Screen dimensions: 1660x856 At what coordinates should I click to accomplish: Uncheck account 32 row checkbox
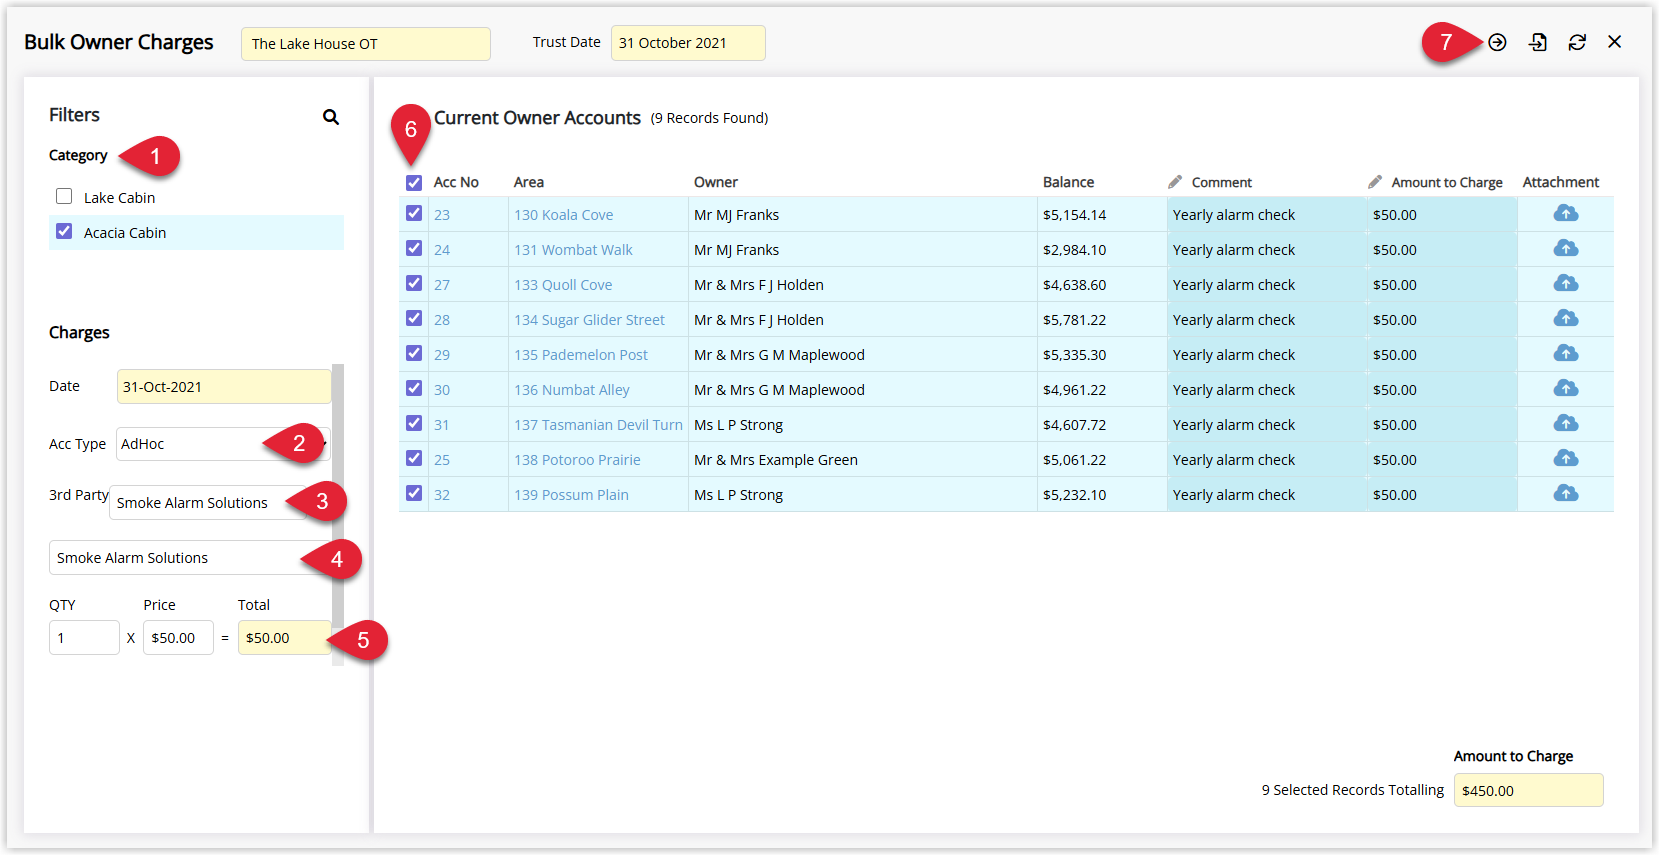[414, 493]
